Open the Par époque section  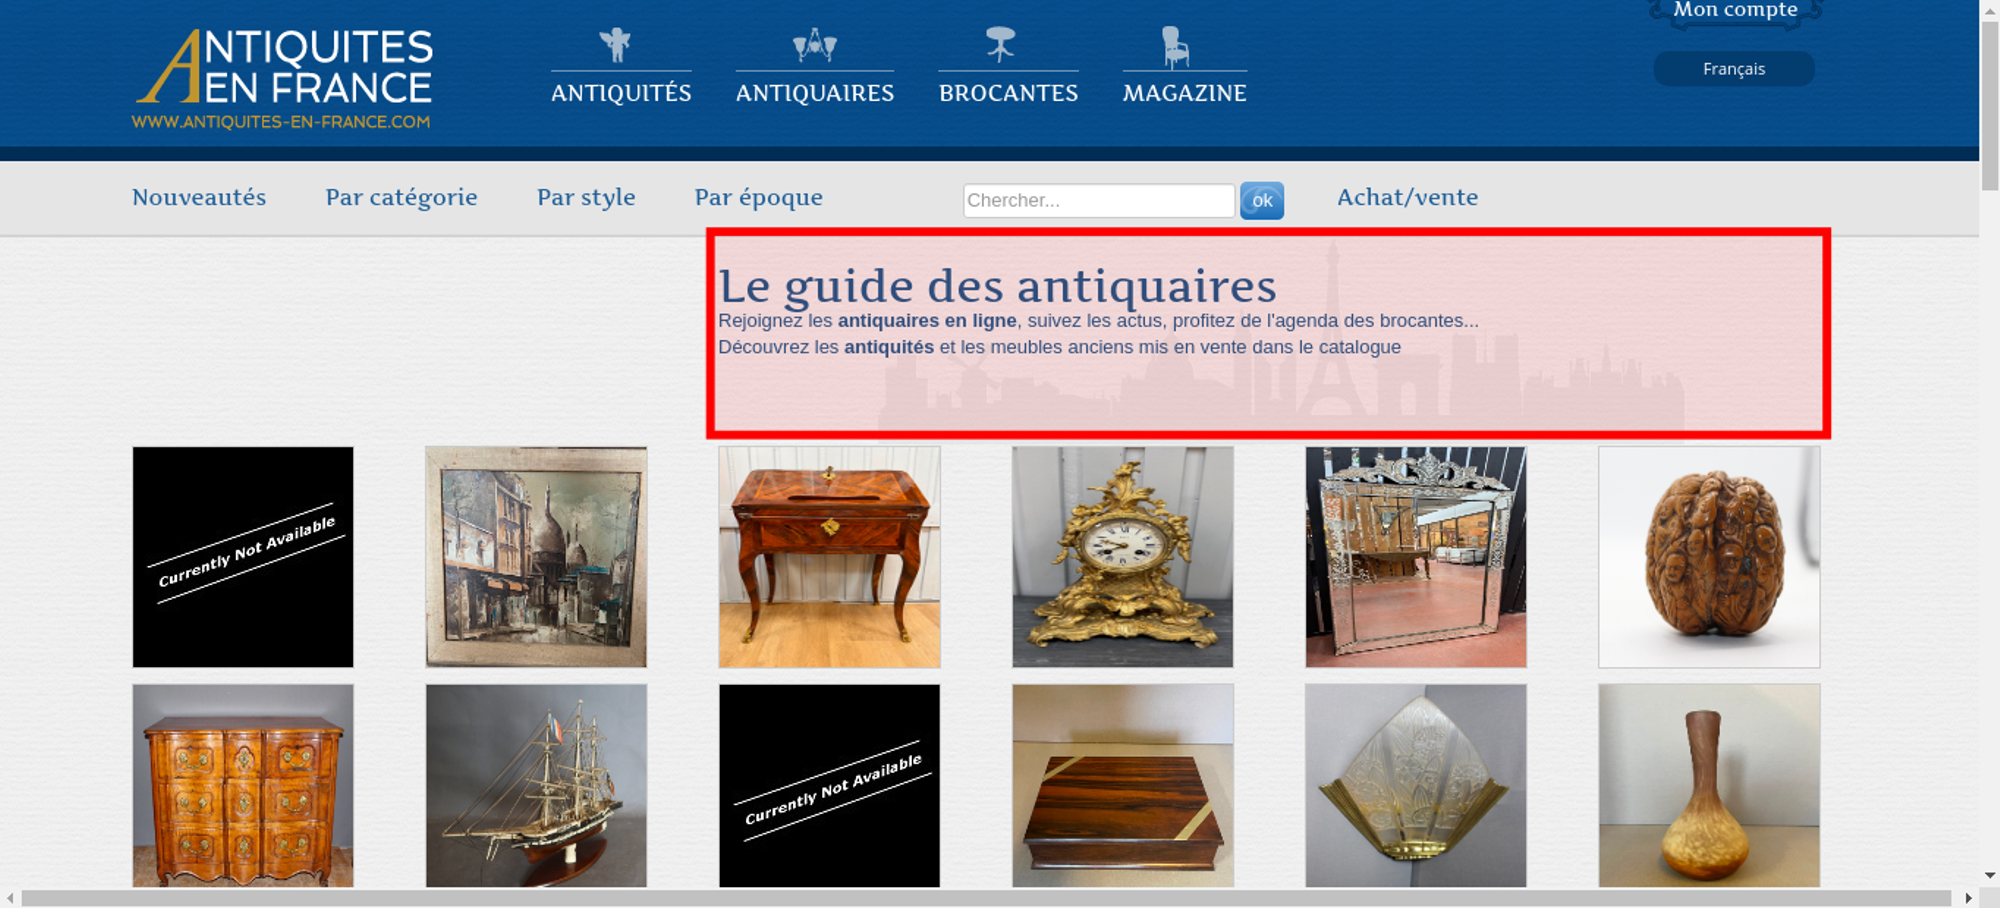(x=758, y=197)
